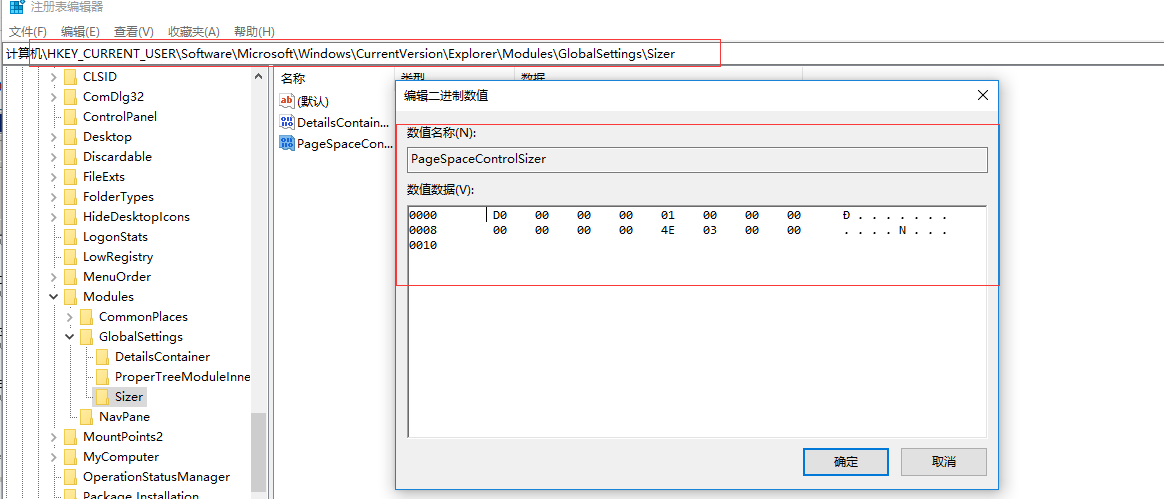The image size is (1164, 499).
Task: Click the 数值名称 PageSpaceControlSizer field
Action: (x=698, y=160)
